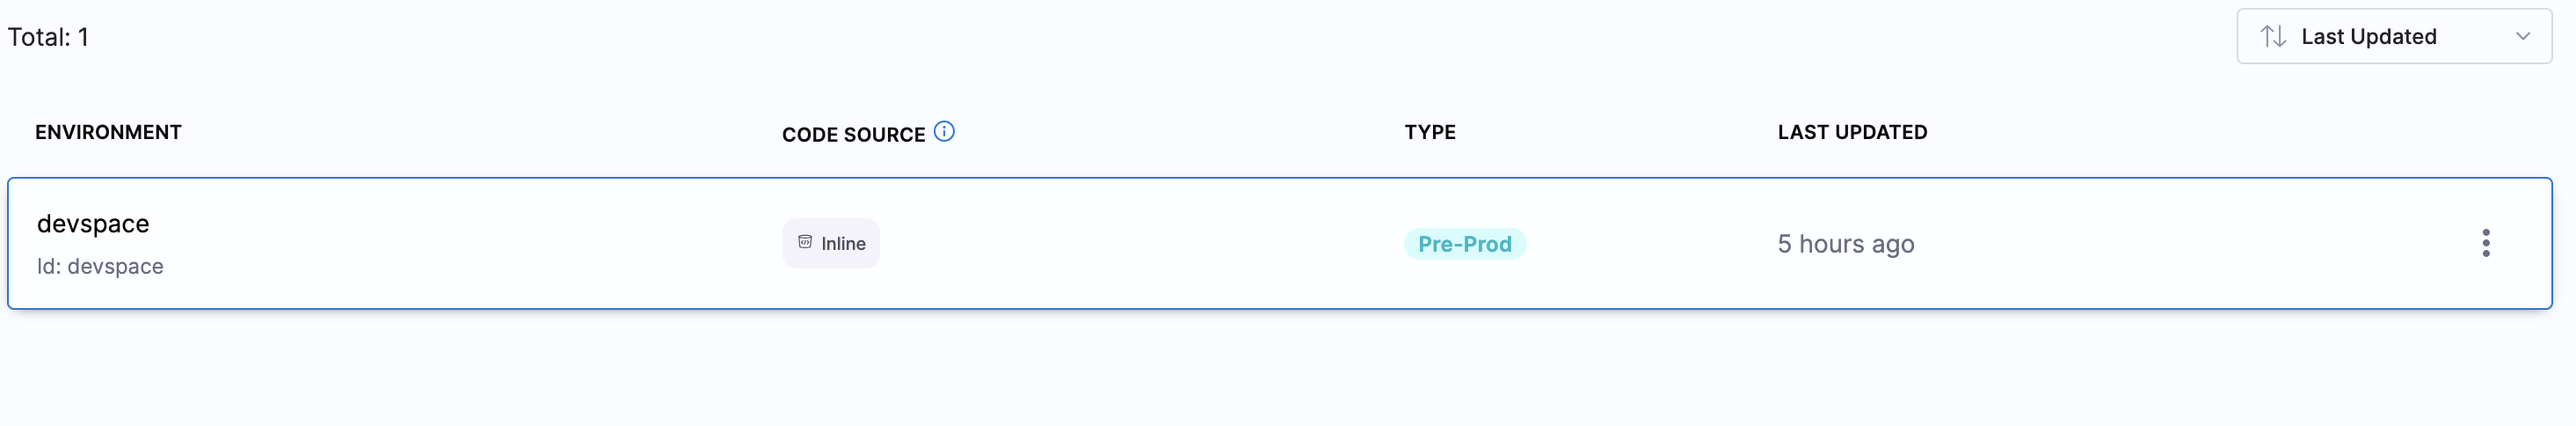Open the devspace environment by its name
2576x426 pixels.
tap(93, 224)
